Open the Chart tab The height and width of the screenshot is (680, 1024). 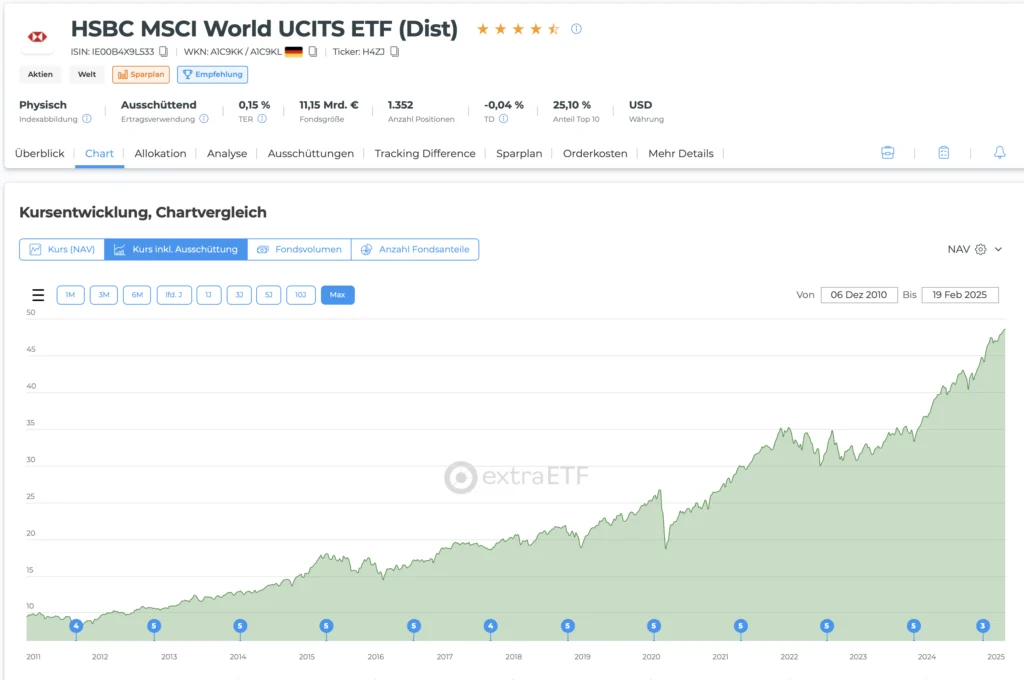pos(99,154)
